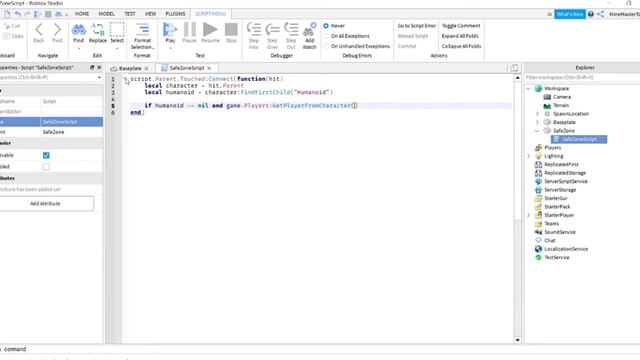Screen dimensions: 640x360
Task: Collapse code fold on line 1
Action: coord(126,79)
